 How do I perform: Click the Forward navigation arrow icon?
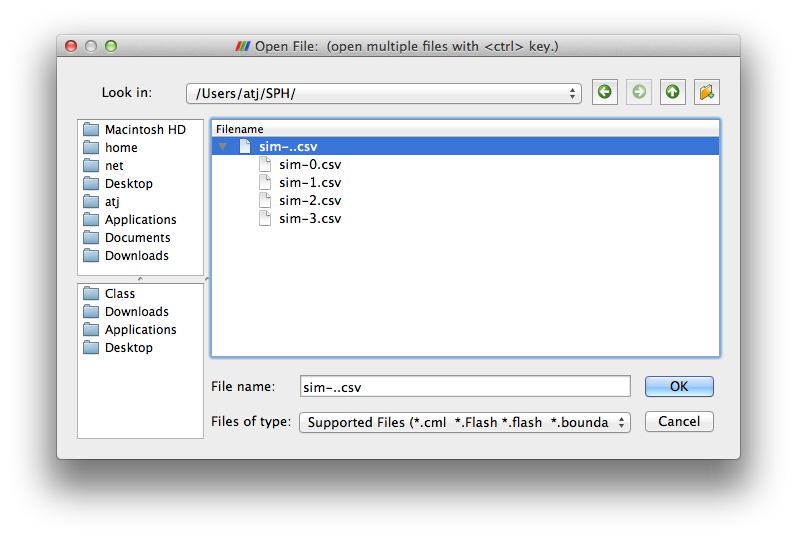[638, 93]
